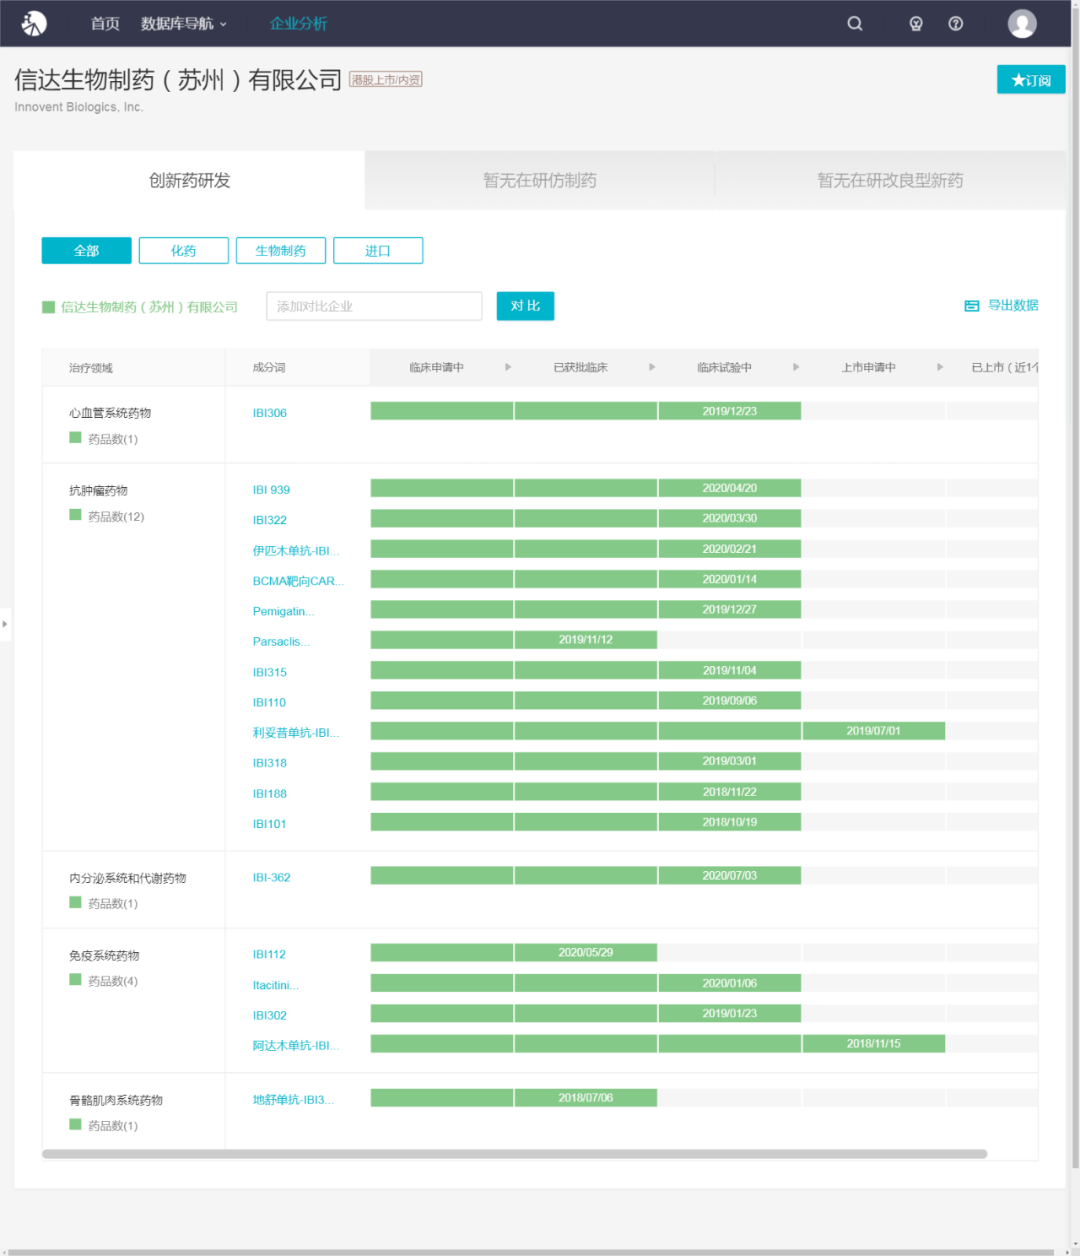Viewport: 1080px width, 1256px height.
Task: Click the 港股上市/内资 tag
Action: click(386, 80)
